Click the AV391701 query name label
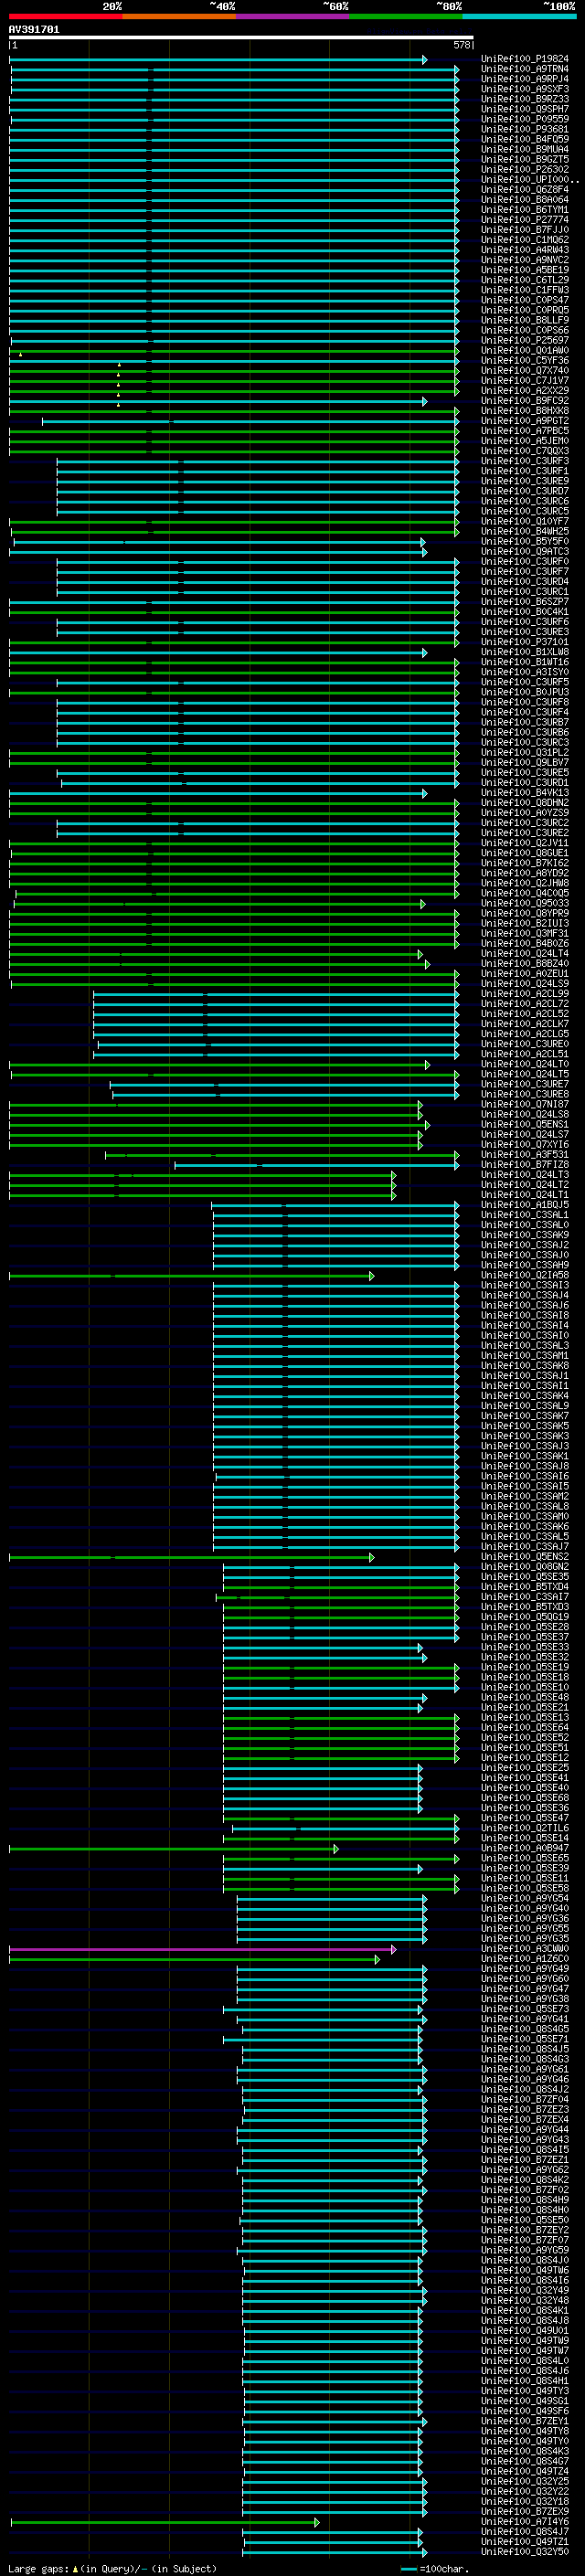This screenshot has width=585, height=2576. pyautogui.click(x=34, y=30)
